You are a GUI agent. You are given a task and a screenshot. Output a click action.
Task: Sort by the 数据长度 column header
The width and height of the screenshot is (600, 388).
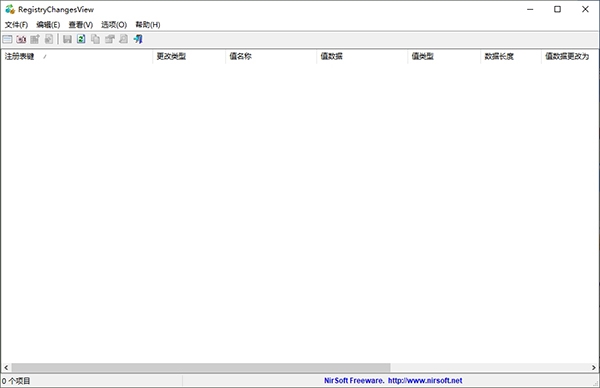(511, 56)
